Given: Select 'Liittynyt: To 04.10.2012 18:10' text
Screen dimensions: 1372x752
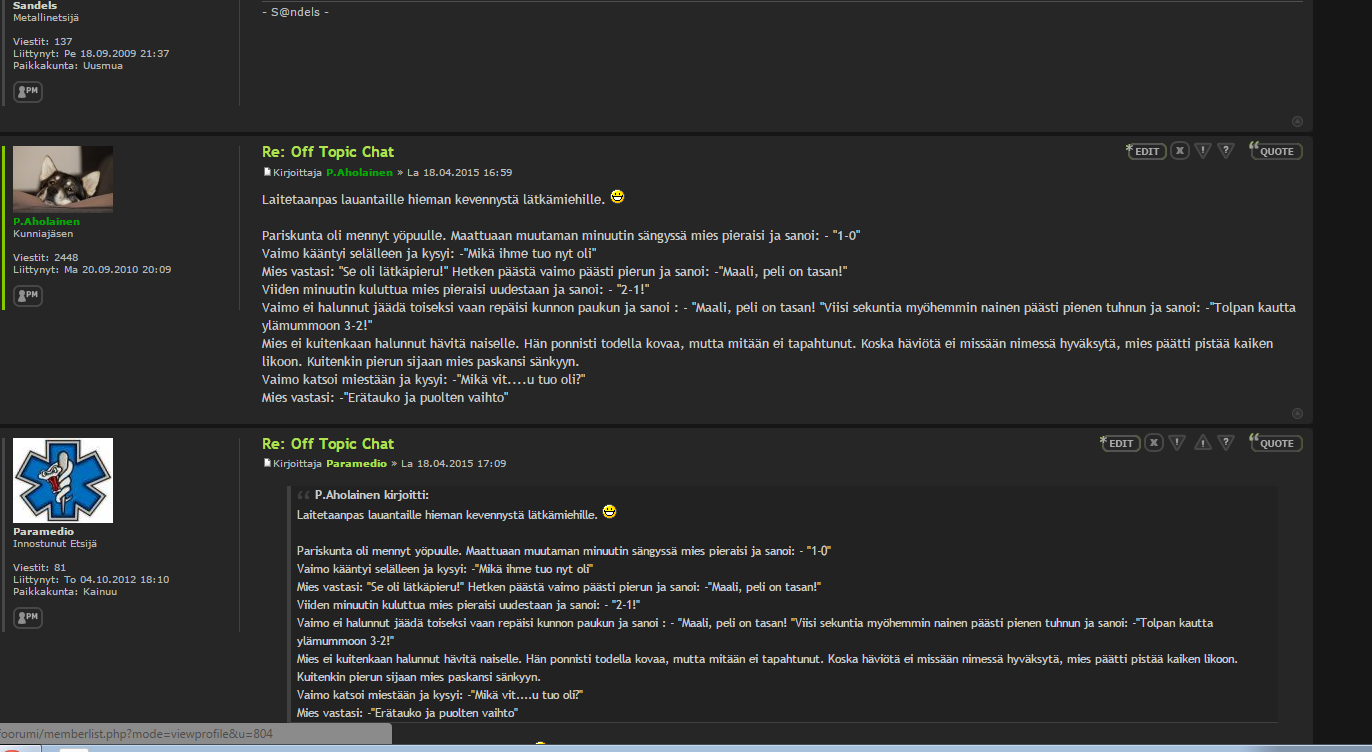Looking at the screenshot, I should point(91,580).
